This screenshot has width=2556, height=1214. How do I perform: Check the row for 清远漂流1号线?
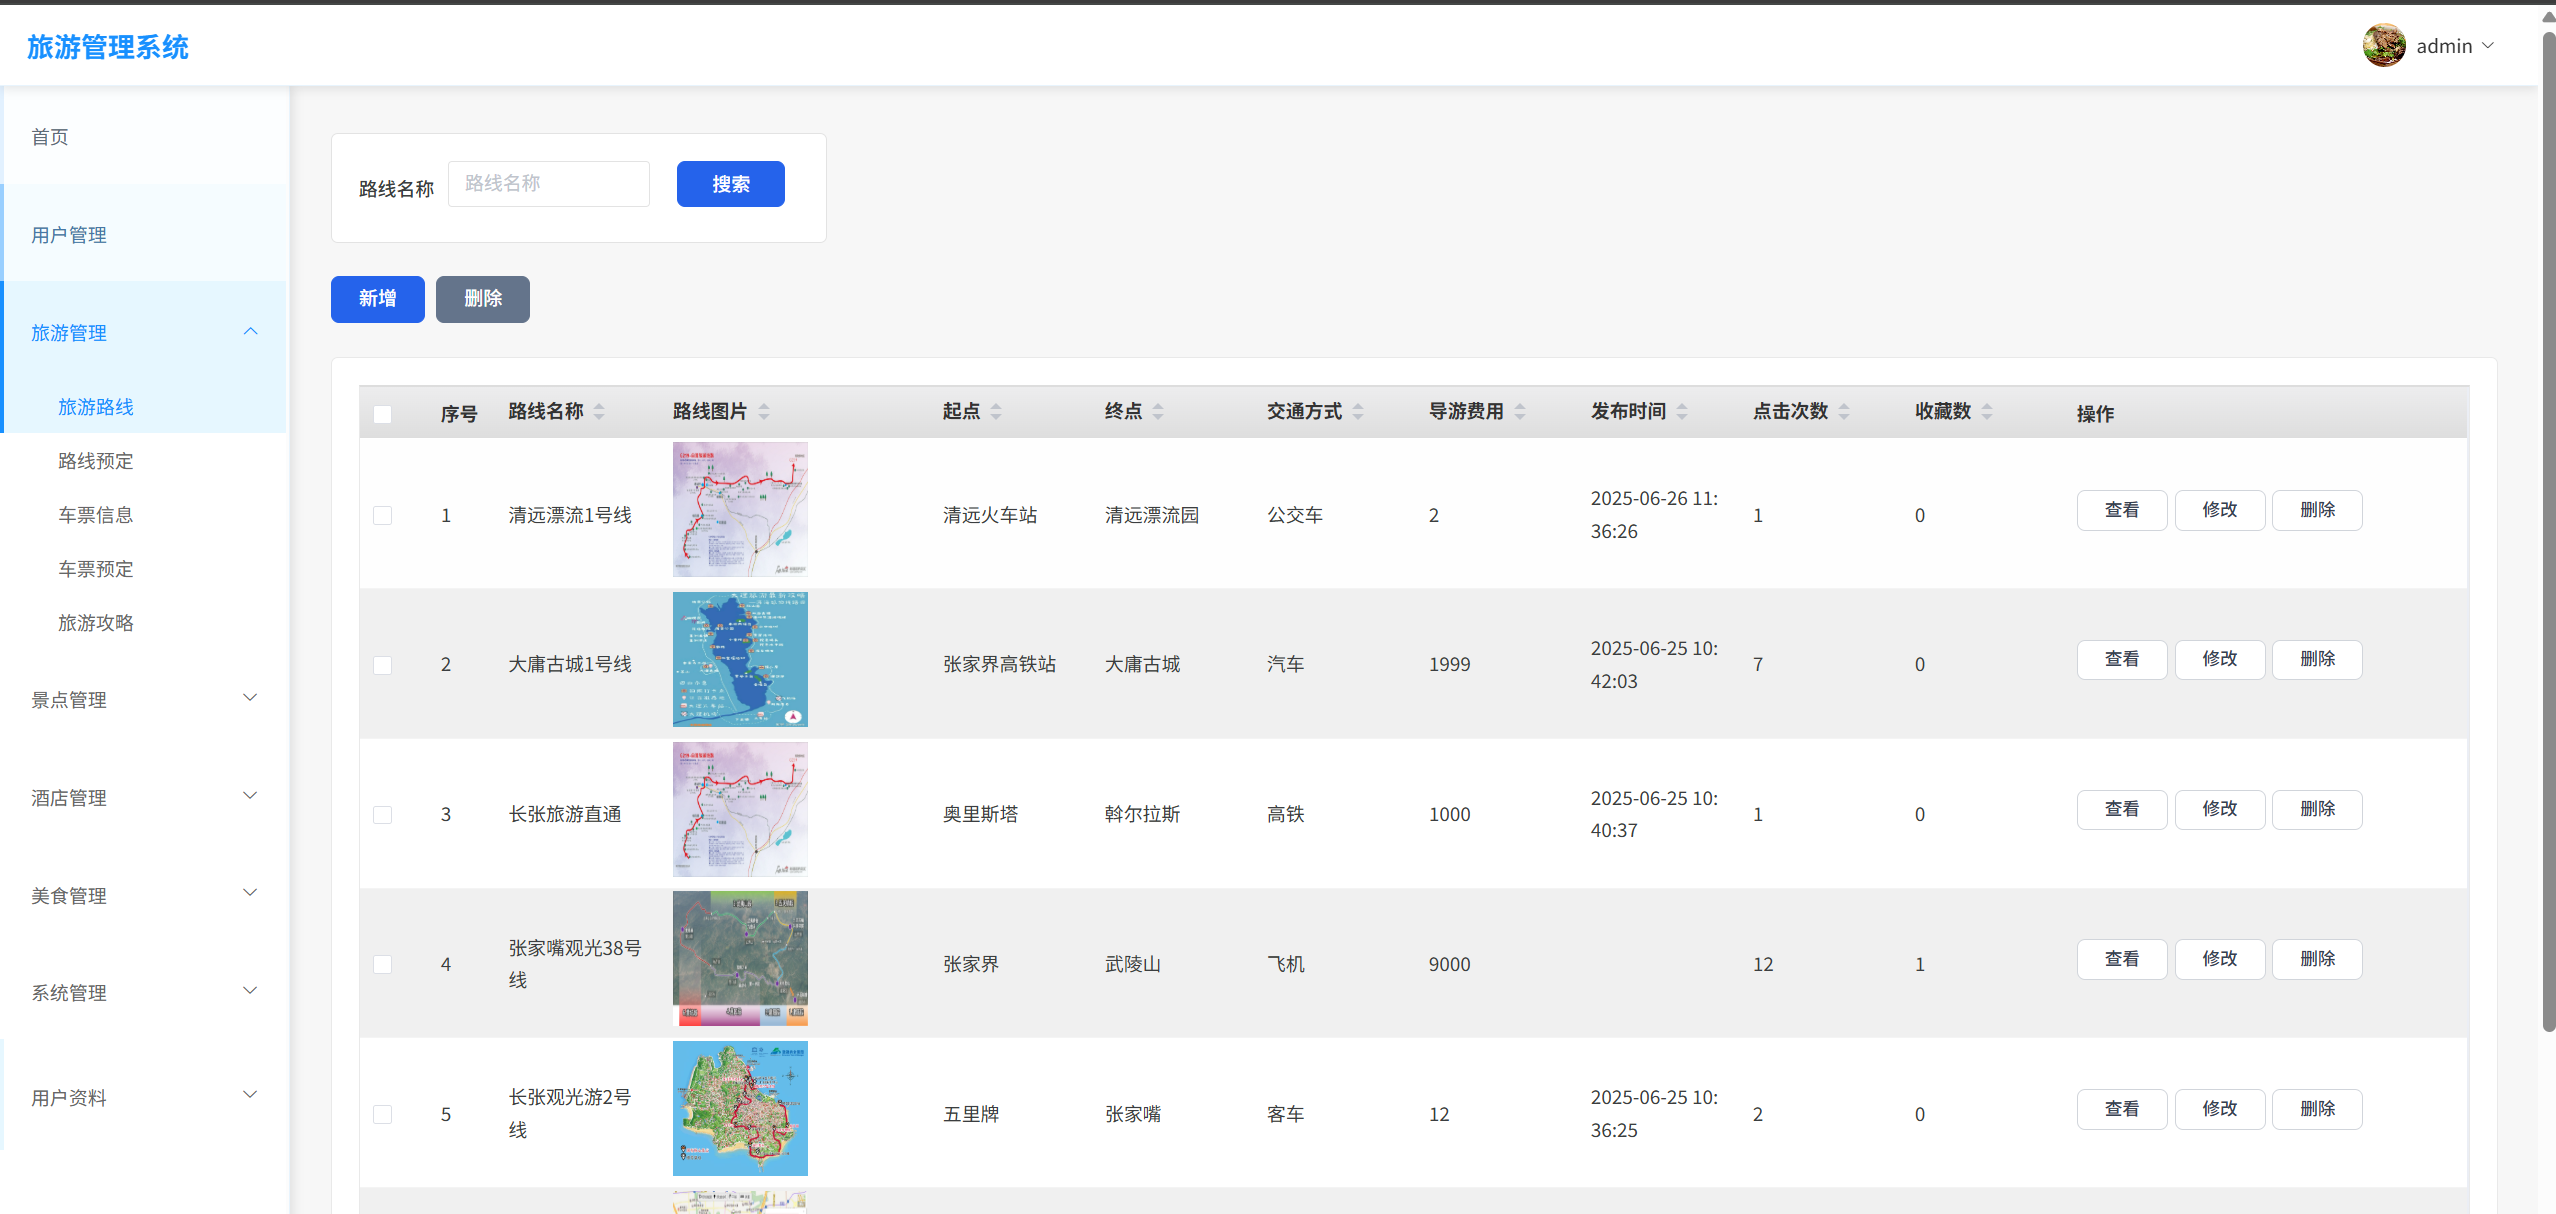(x=382, y=515)
